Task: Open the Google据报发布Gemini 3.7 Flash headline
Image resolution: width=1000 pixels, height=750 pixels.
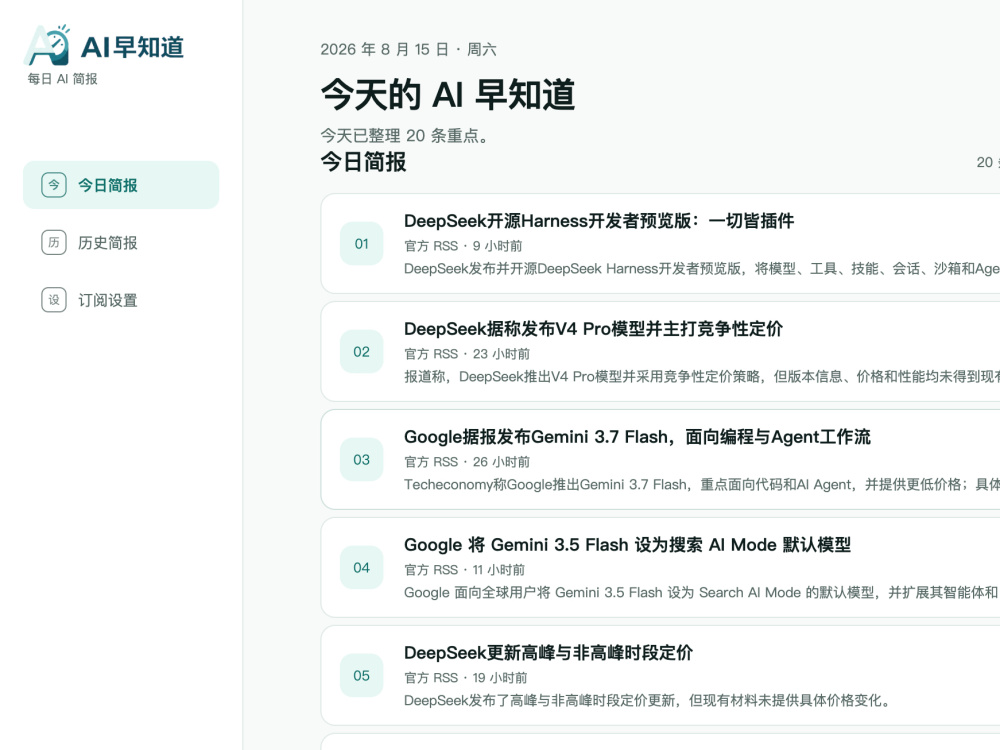Action: [637, 437]
